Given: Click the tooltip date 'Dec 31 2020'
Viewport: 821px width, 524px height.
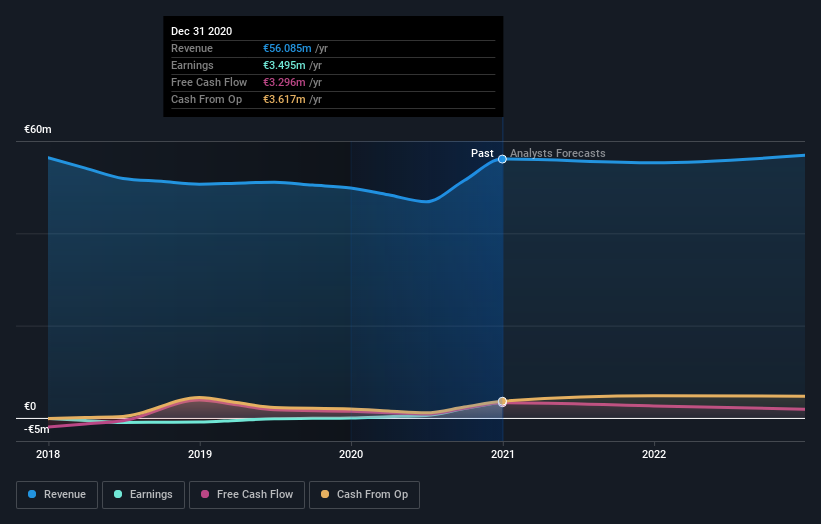Looking at the screenshot, I should pos(202,31).
